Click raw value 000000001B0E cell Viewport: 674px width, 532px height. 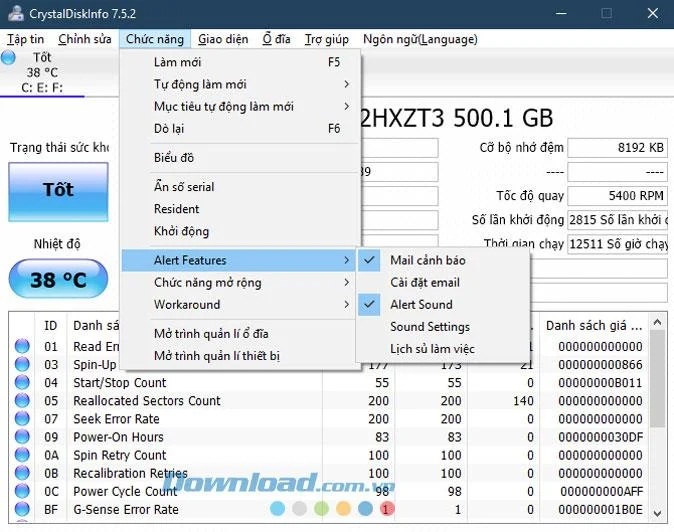click(600, 509)
